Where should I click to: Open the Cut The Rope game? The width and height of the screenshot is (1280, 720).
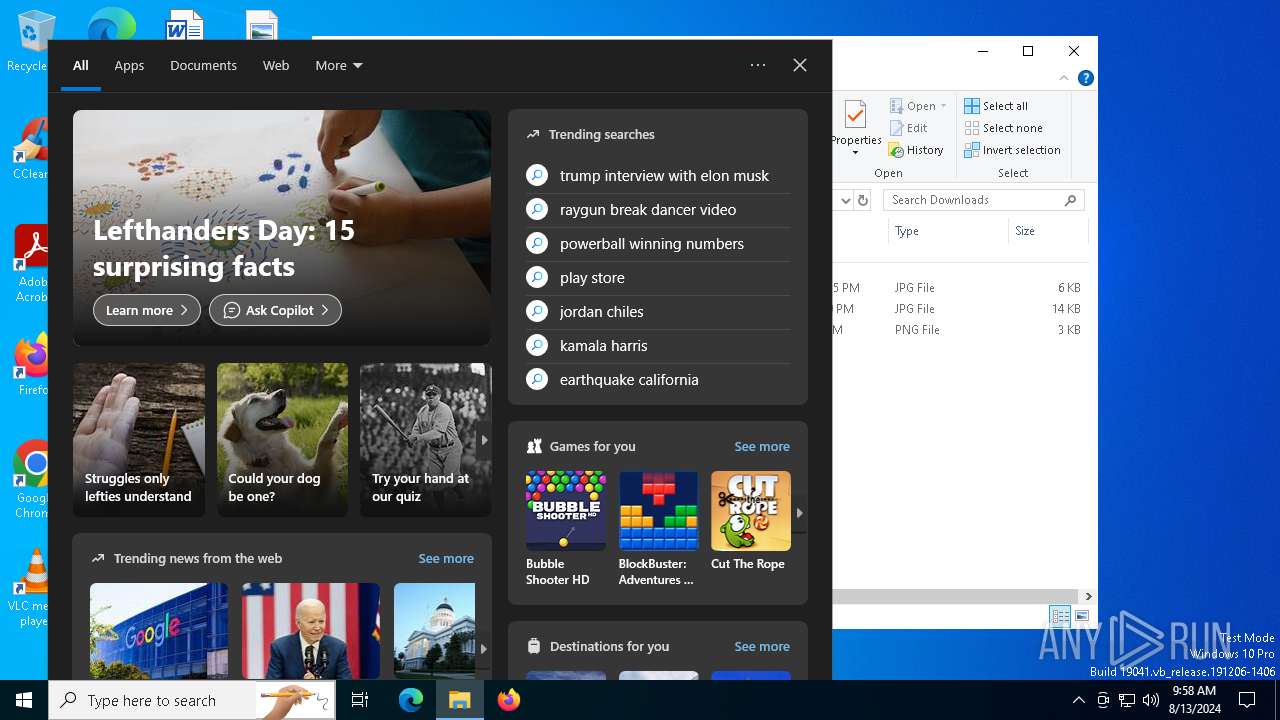pyautogui.click(x=750, y=521)
